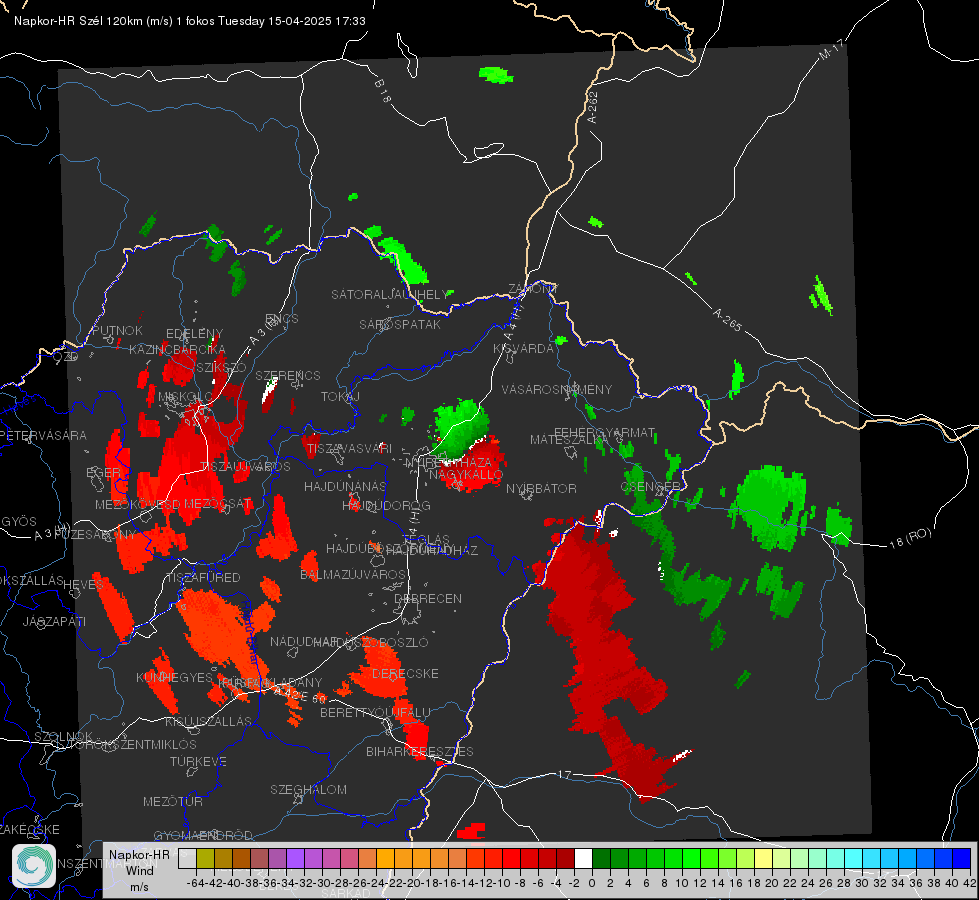Select the TISZAVASVÁRI town label

pyautogui.click(x=349, y=448)
